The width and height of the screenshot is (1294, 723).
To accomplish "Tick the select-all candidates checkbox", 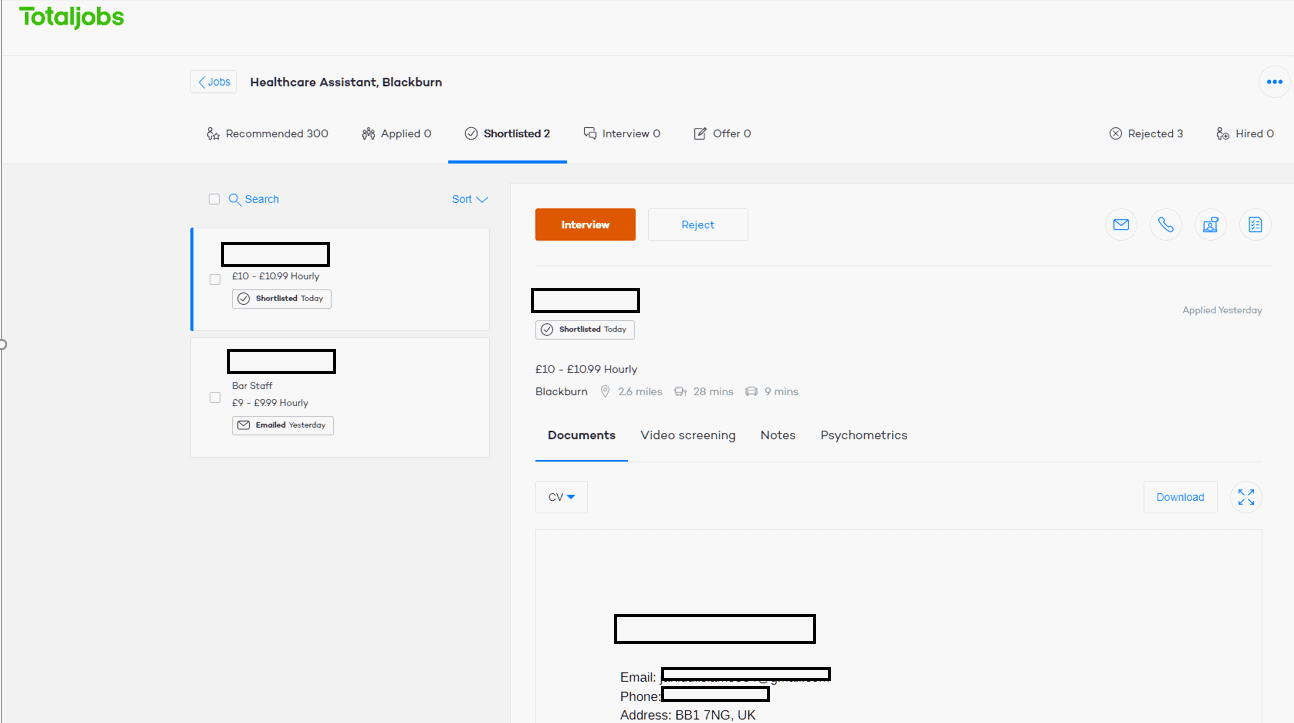I will pos(214,199).
